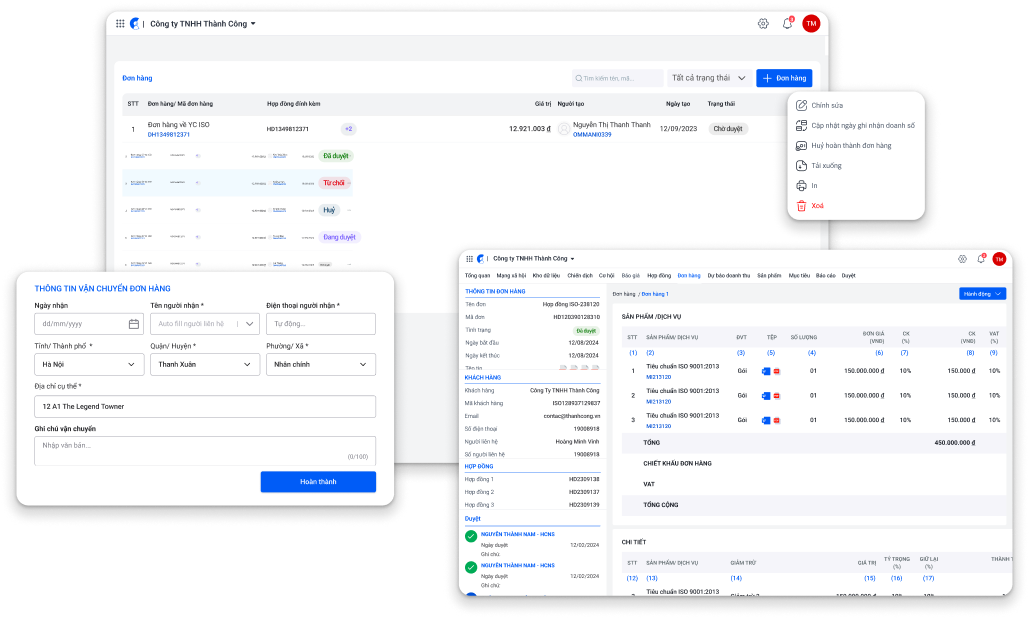The height and width of the screenshot is (618, 1029).
Task: Select Xoá from the context menu
Action: 817,205
